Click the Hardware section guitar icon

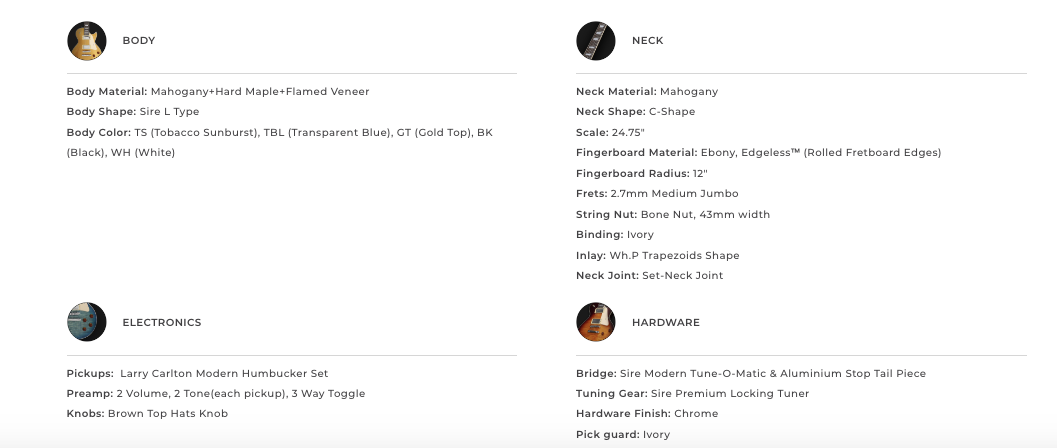point(596,322)
